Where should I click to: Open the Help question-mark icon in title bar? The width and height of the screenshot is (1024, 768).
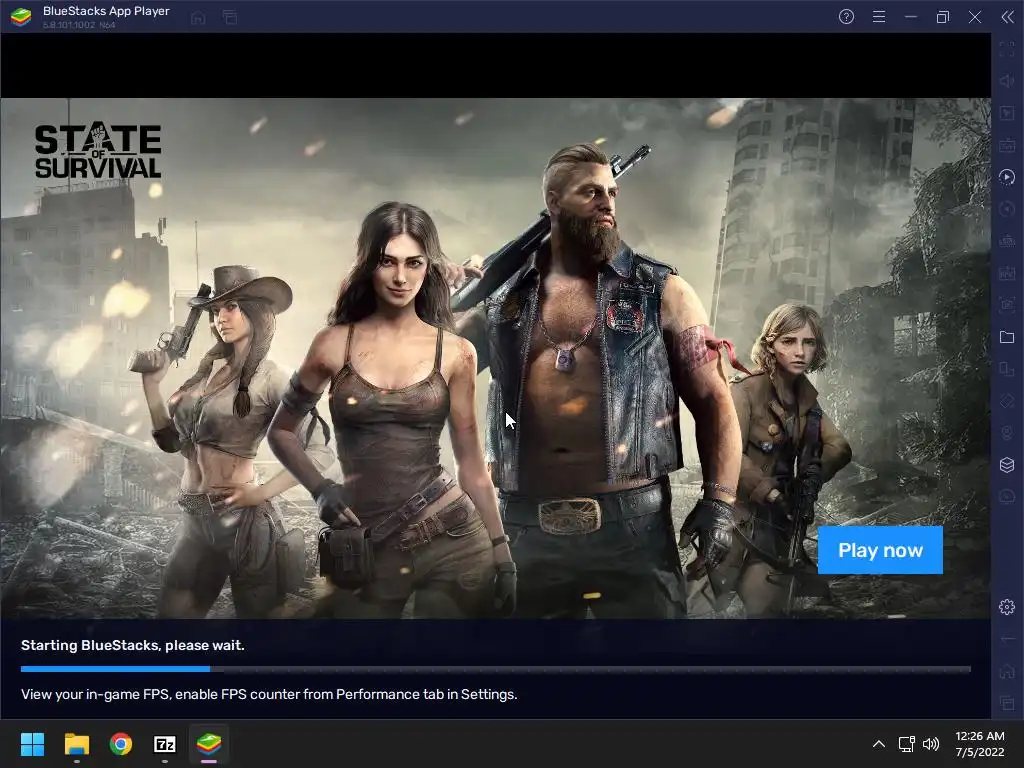[x=846, y=17]
